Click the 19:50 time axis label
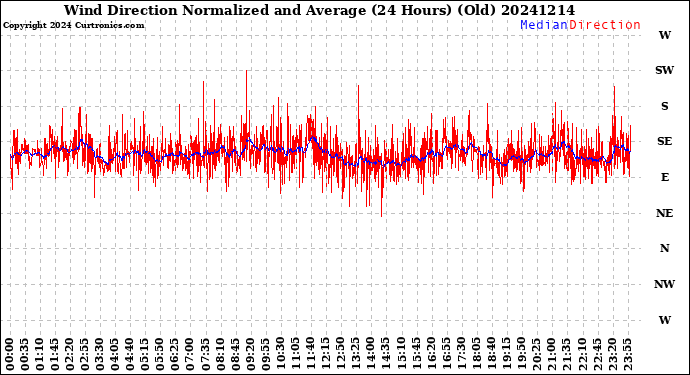 (521, 354)
